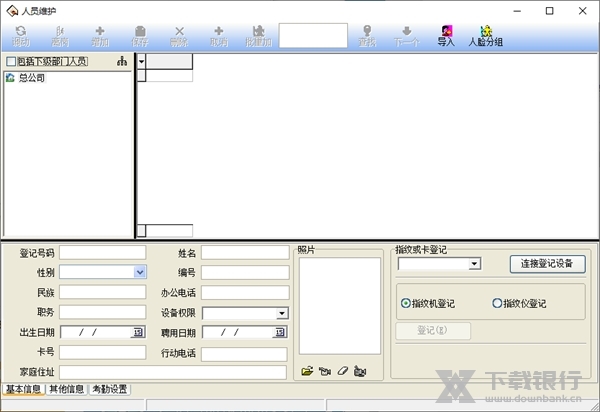Minimize the 人员维护 window
The height and width of the screenshot is (412, 600).
(x=517, y=11)
